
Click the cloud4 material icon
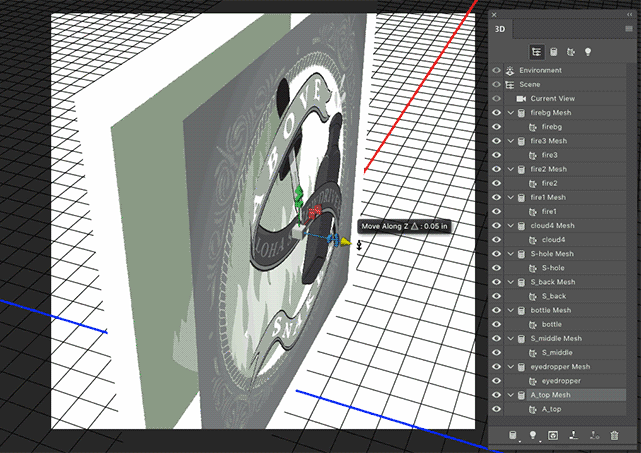coord(532,240)
